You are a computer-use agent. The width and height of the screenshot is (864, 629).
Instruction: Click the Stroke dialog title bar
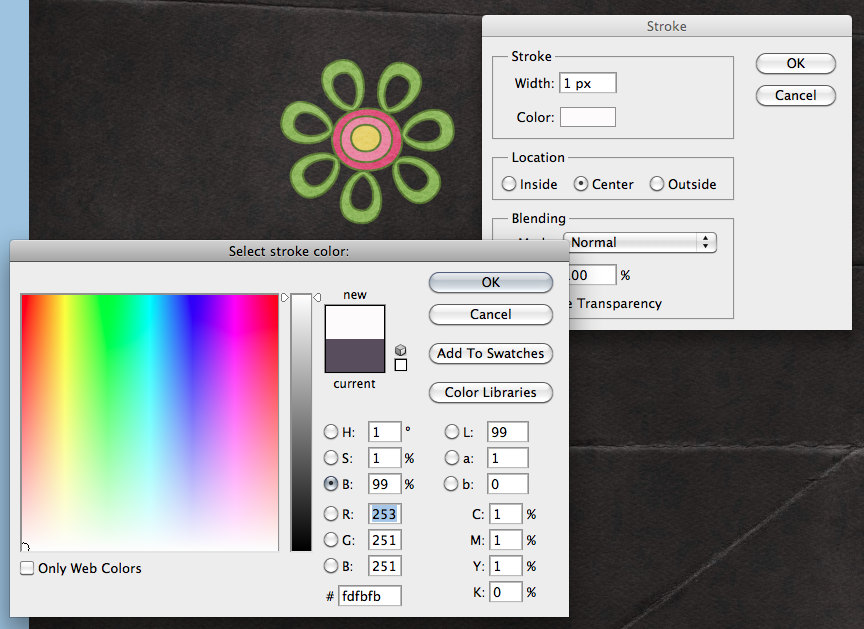click(667, 26)
